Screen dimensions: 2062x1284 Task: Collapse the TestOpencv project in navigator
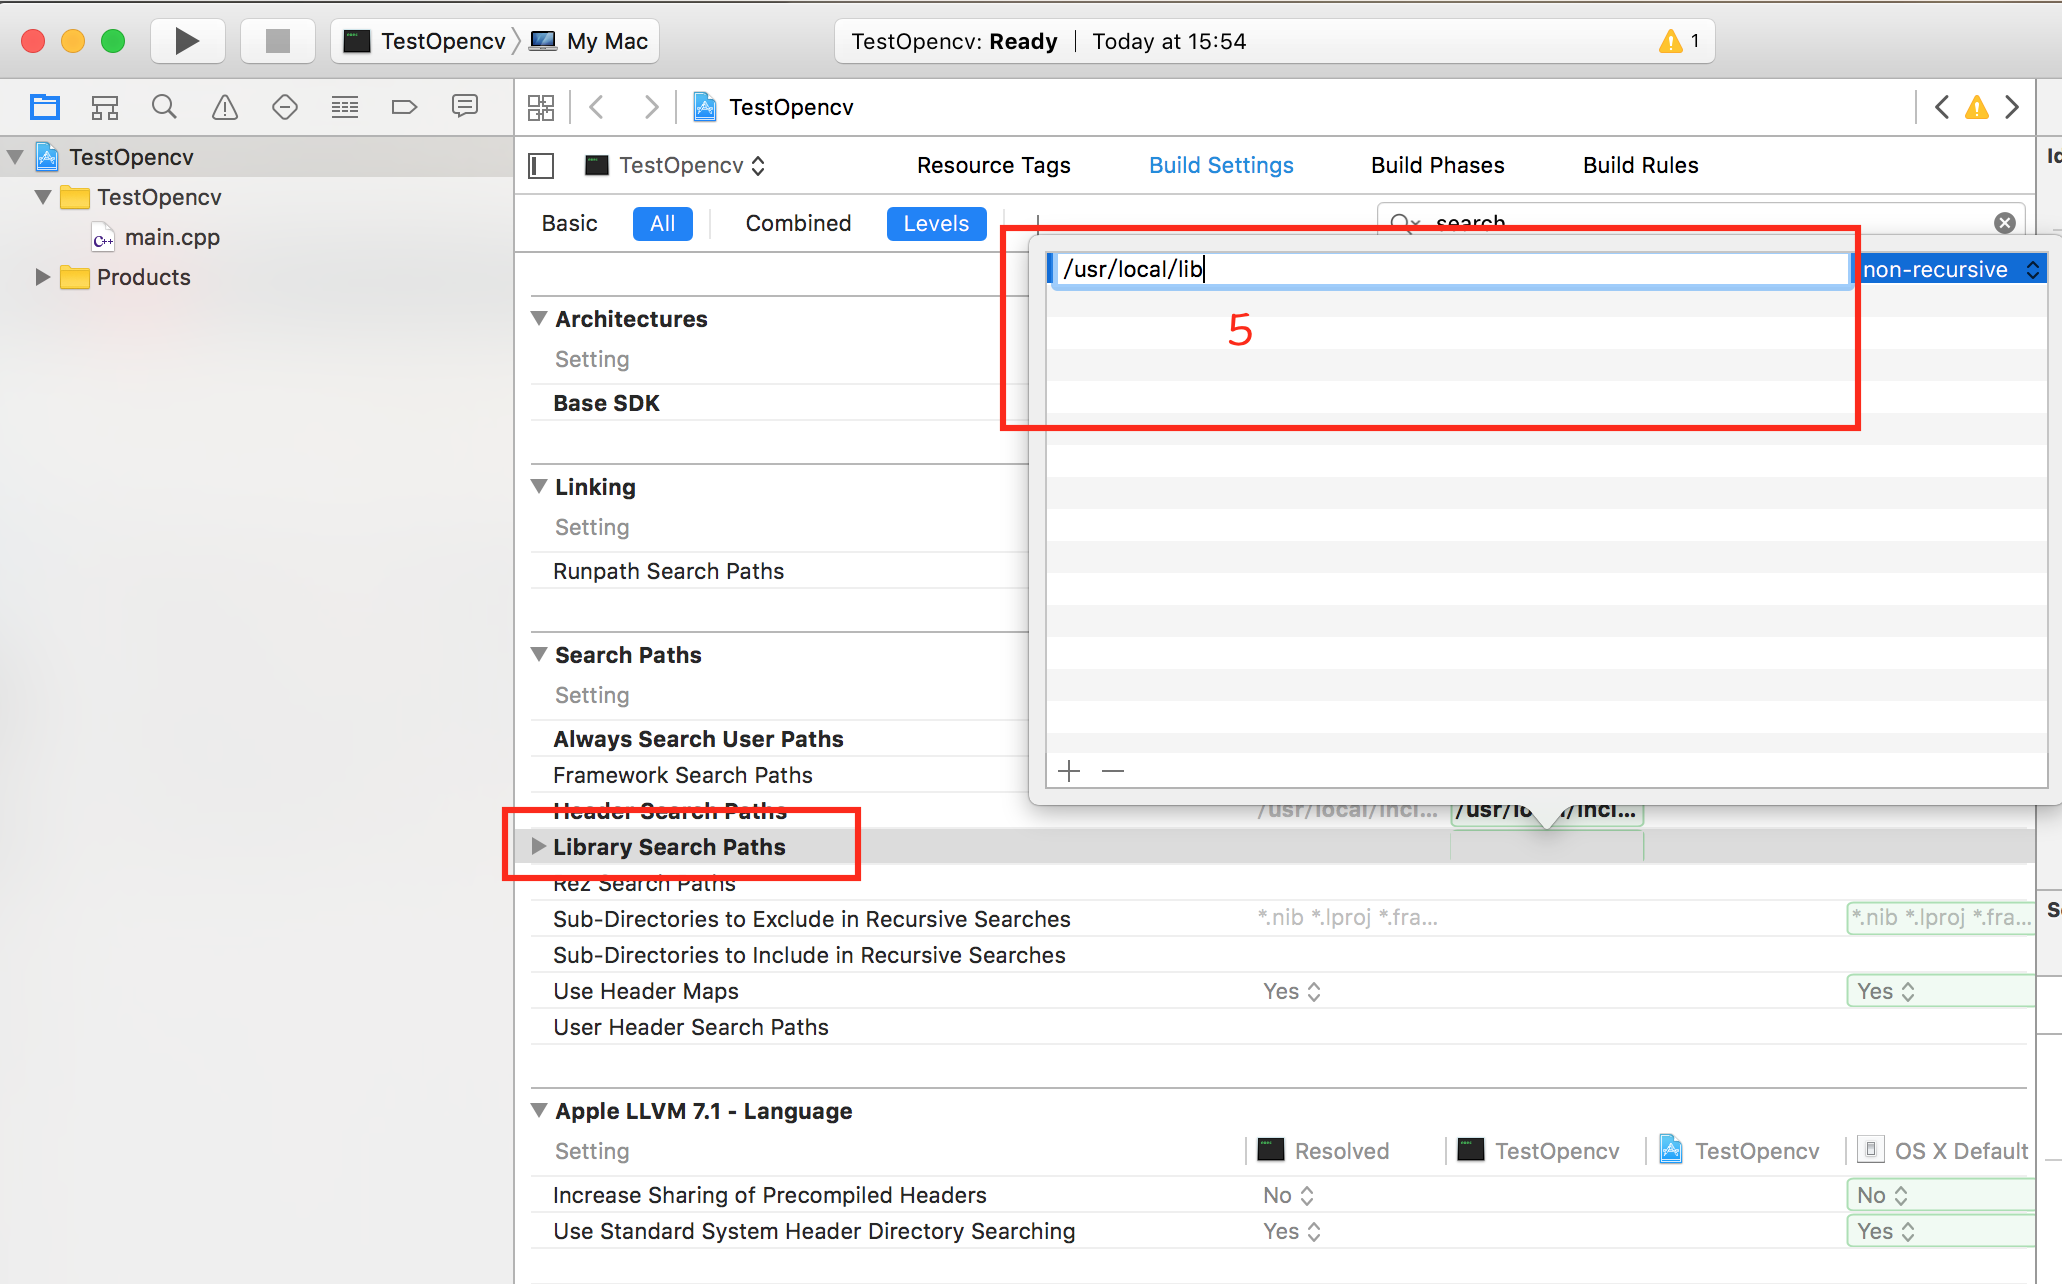tap(15, 157)
